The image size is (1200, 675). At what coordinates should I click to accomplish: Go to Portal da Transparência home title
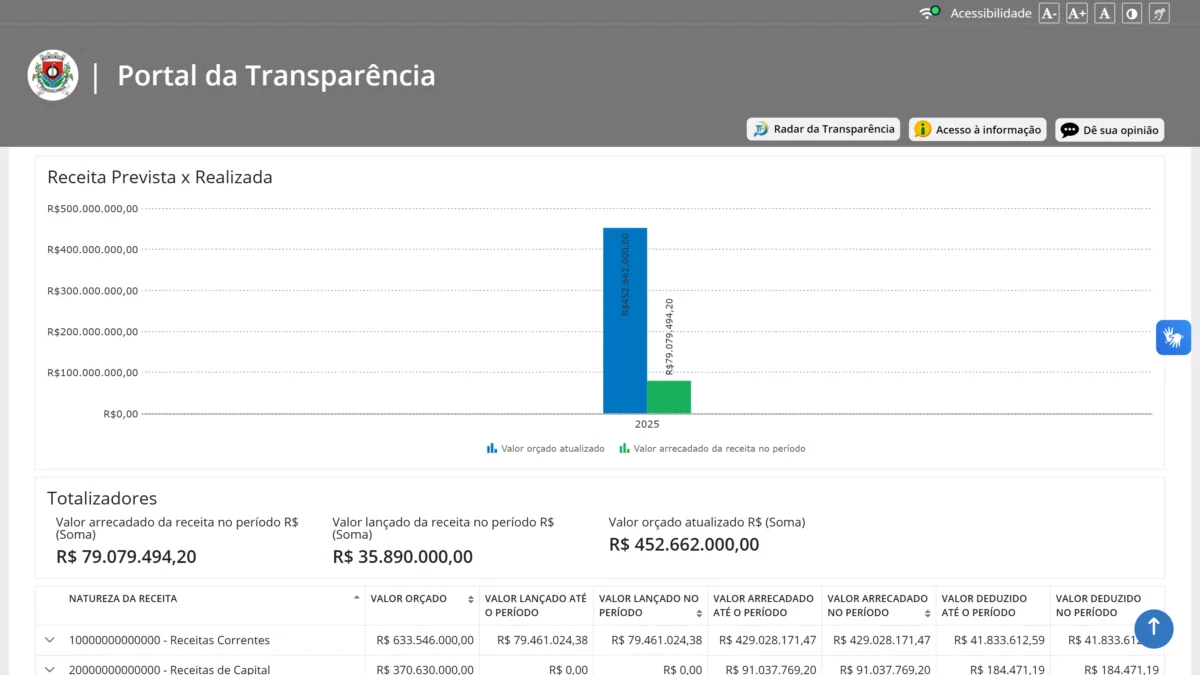(276, 75)
